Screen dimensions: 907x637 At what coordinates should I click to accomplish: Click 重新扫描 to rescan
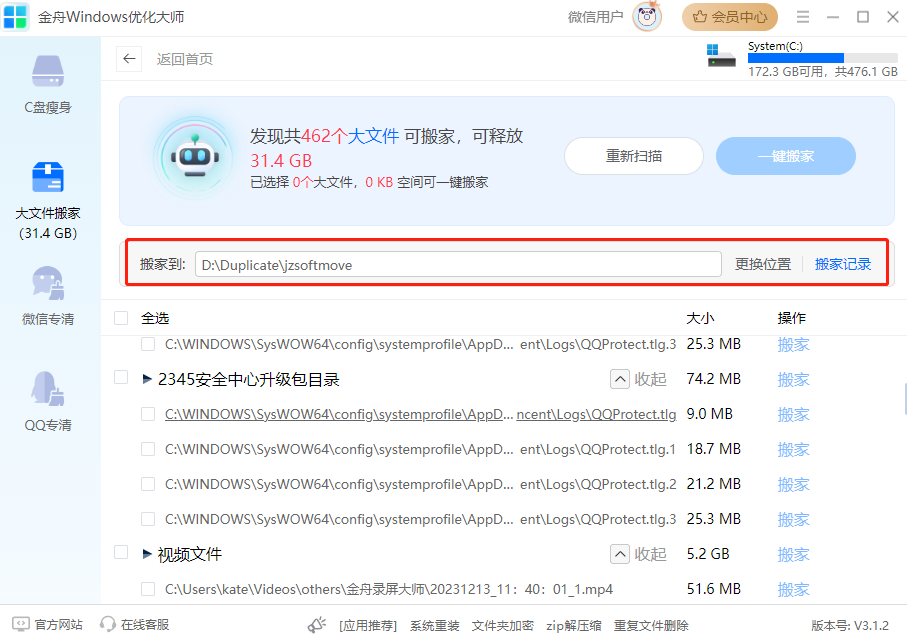634,156
